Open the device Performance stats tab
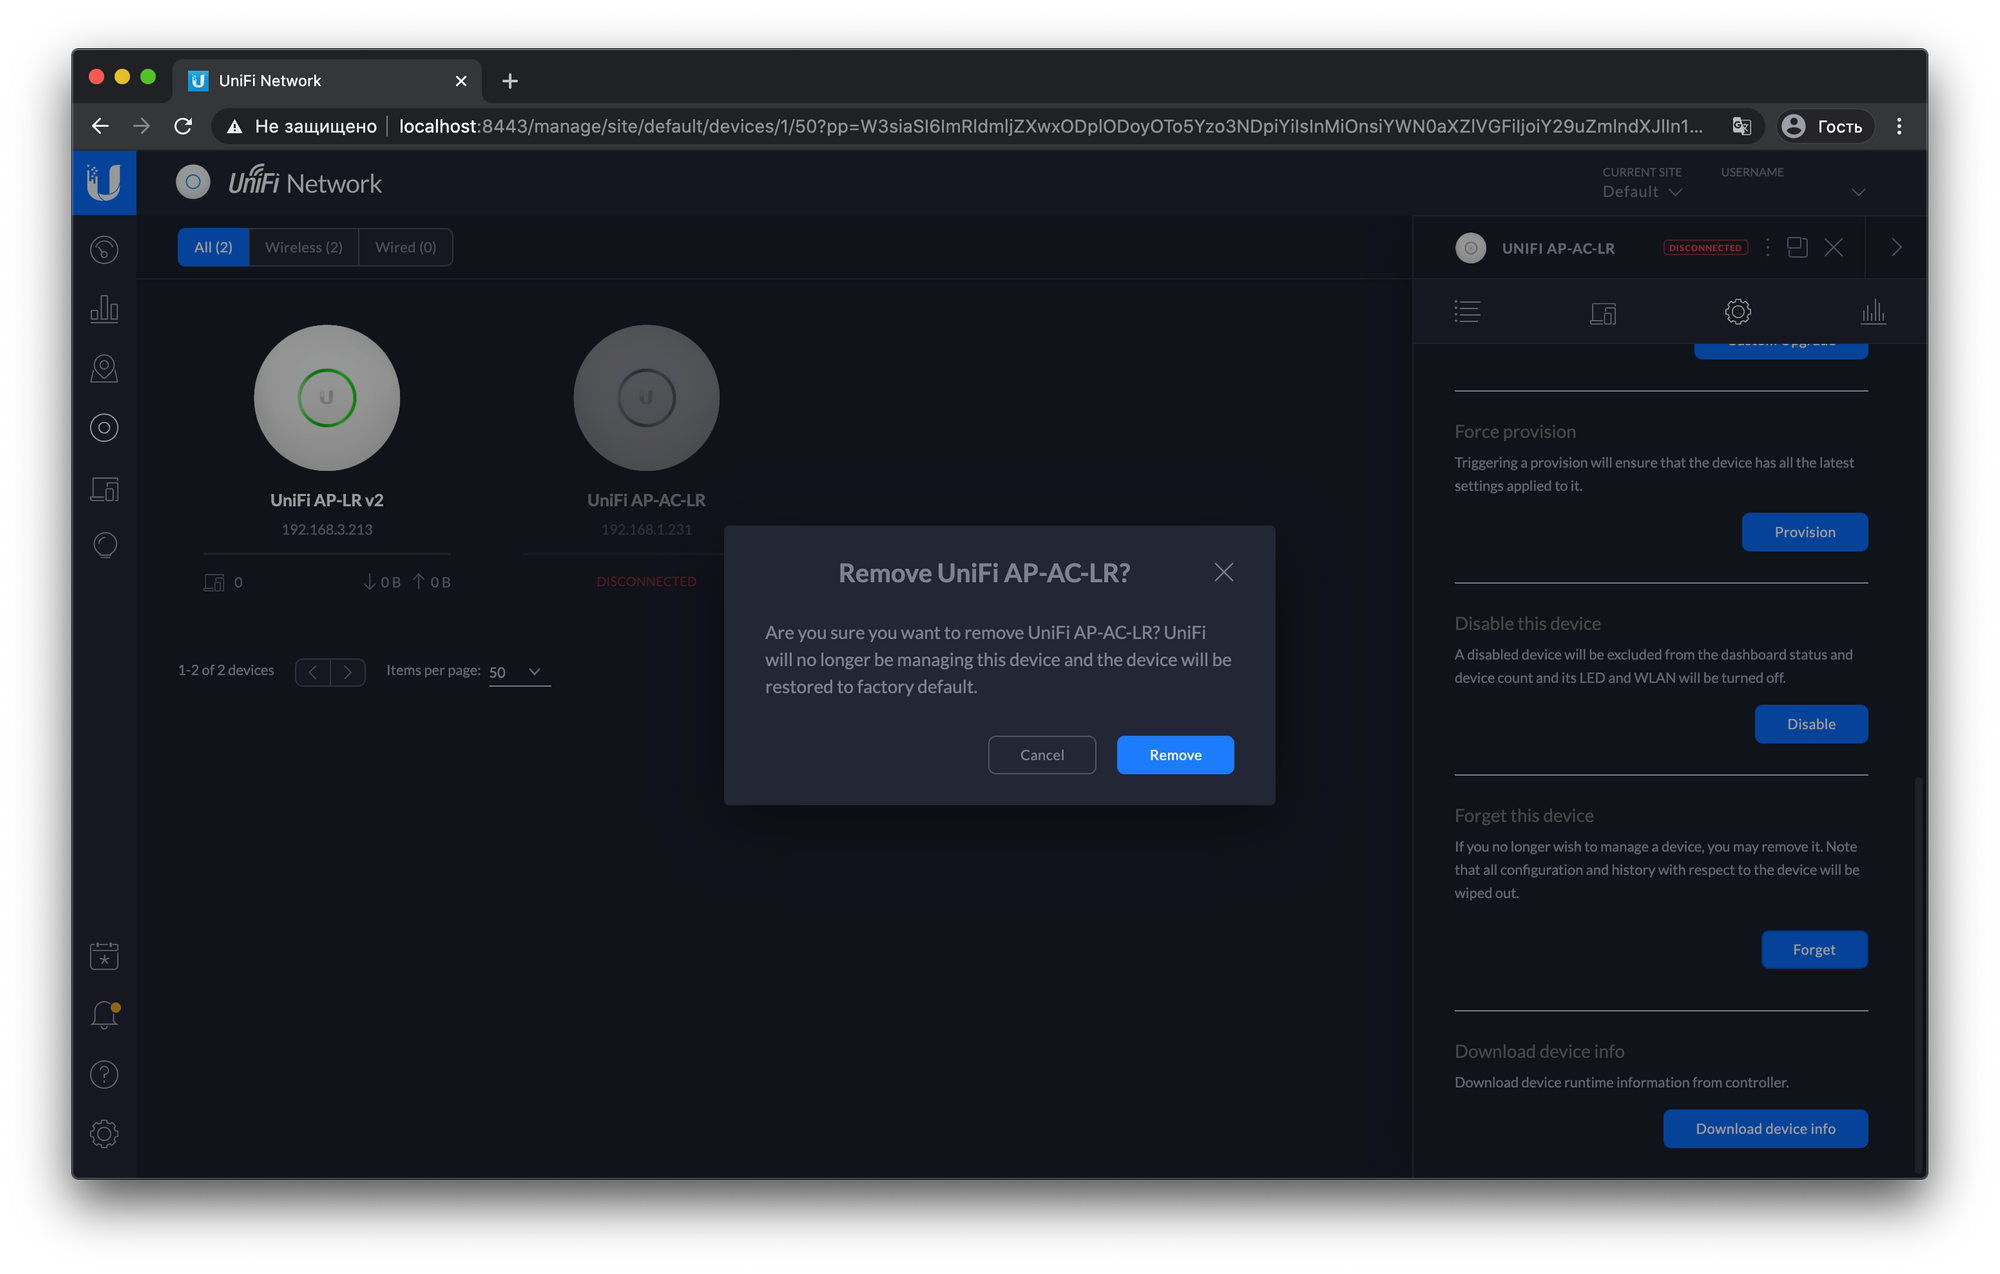 [x=1873, y=311]
